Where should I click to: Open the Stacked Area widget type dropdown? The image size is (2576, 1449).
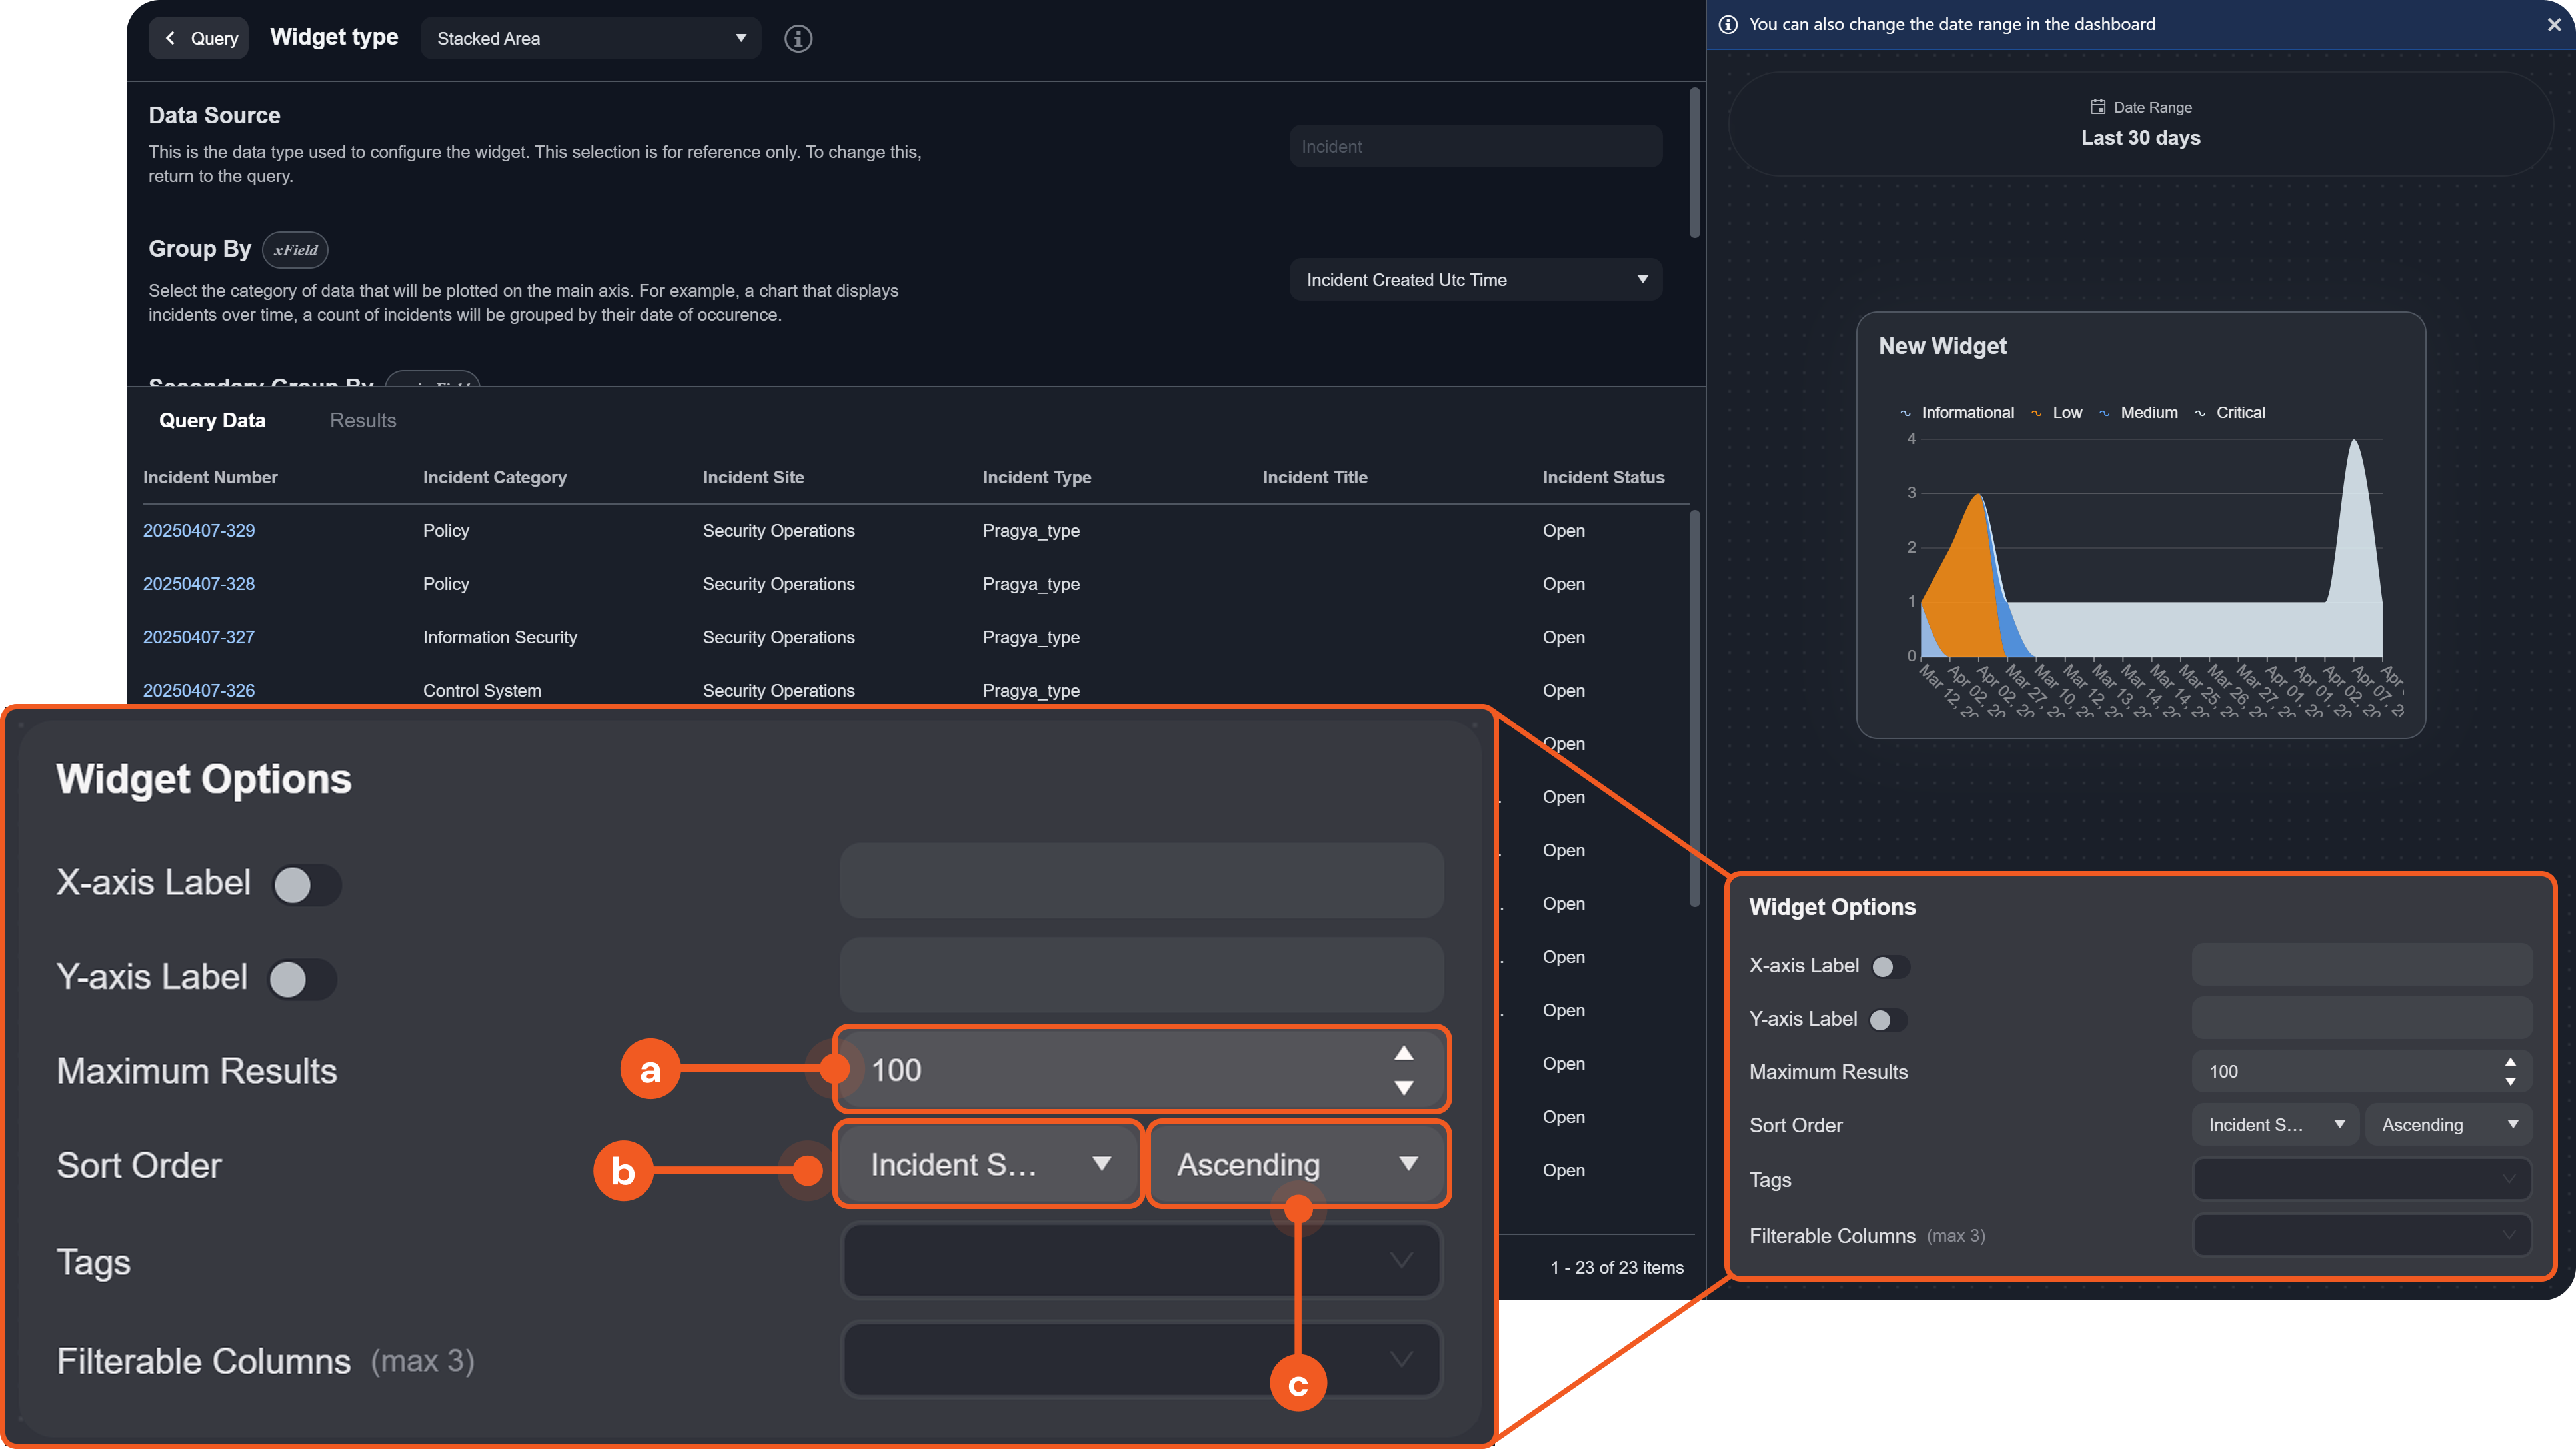point(590,38)
